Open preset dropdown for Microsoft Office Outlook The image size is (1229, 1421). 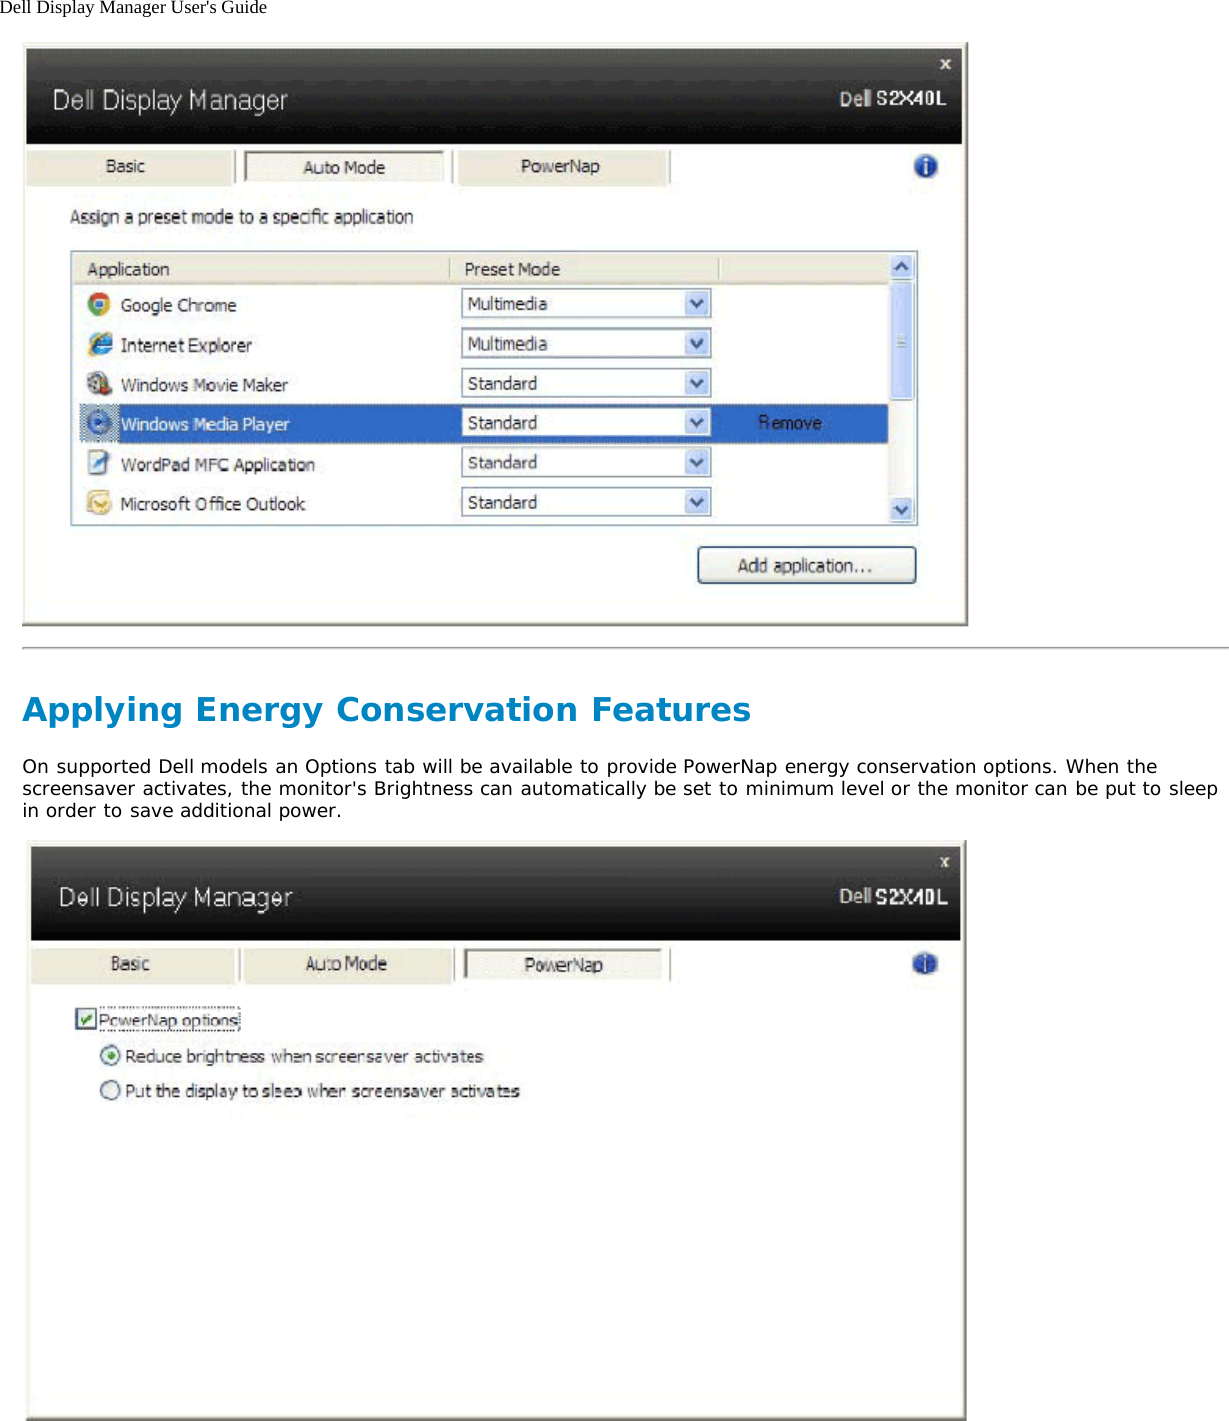697,502
